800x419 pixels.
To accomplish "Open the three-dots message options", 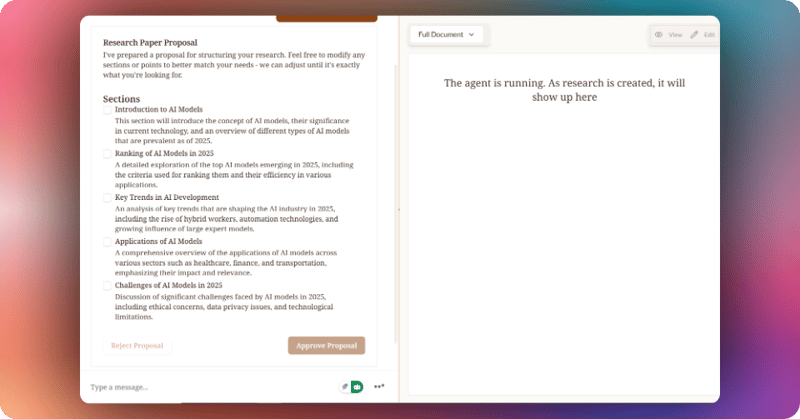I will (380, 387).
